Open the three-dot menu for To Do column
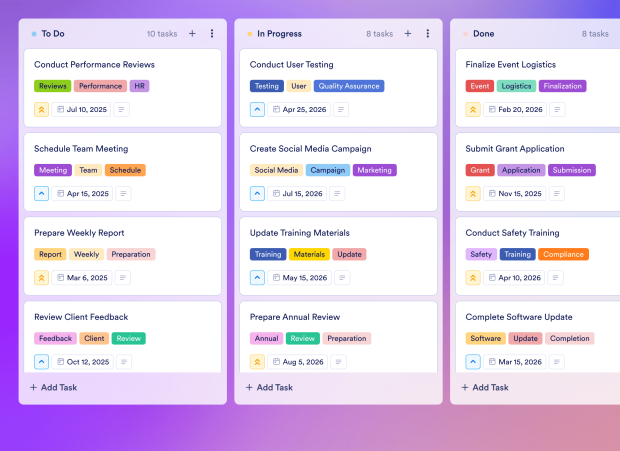This screenshot has height=451, width=620. (212, 33)
